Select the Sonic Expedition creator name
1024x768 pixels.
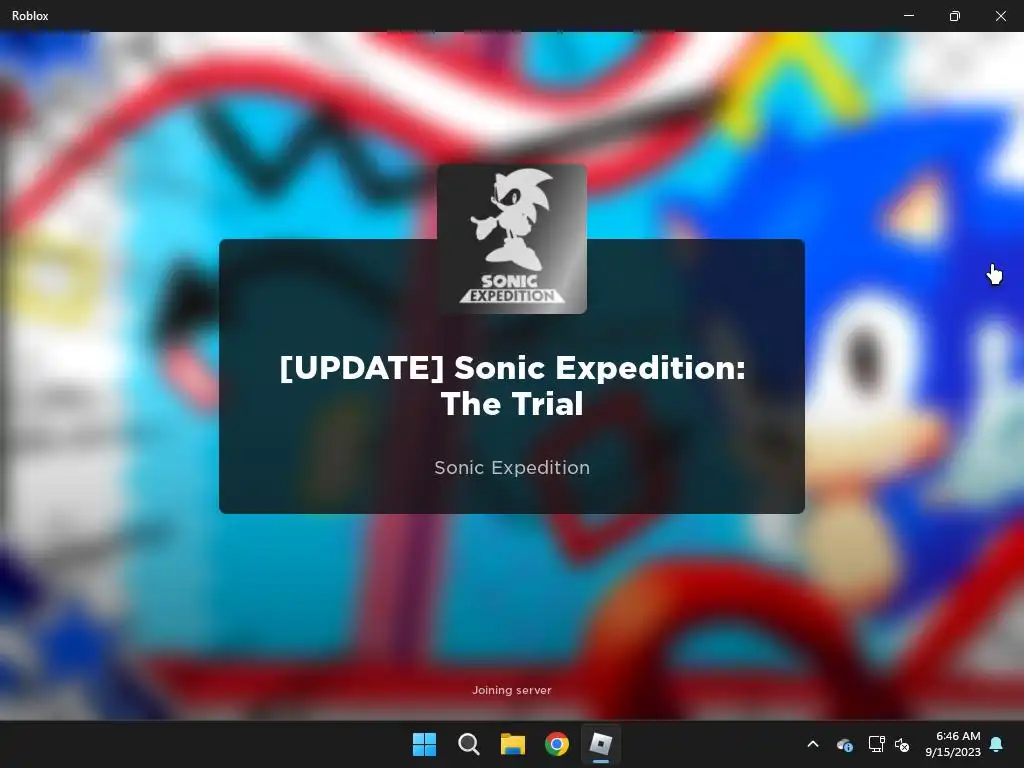point(512,468)
